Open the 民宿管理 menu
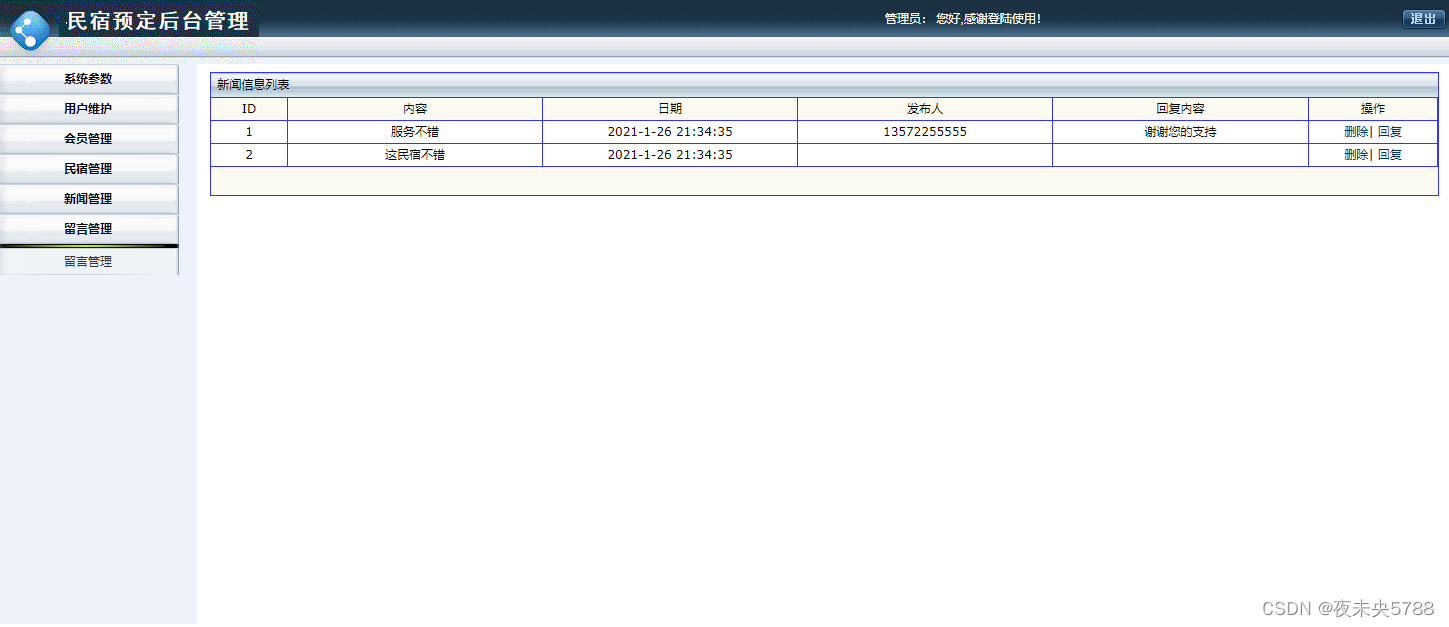This screenshot has height=627, width=1449. (x=89, y=169)
